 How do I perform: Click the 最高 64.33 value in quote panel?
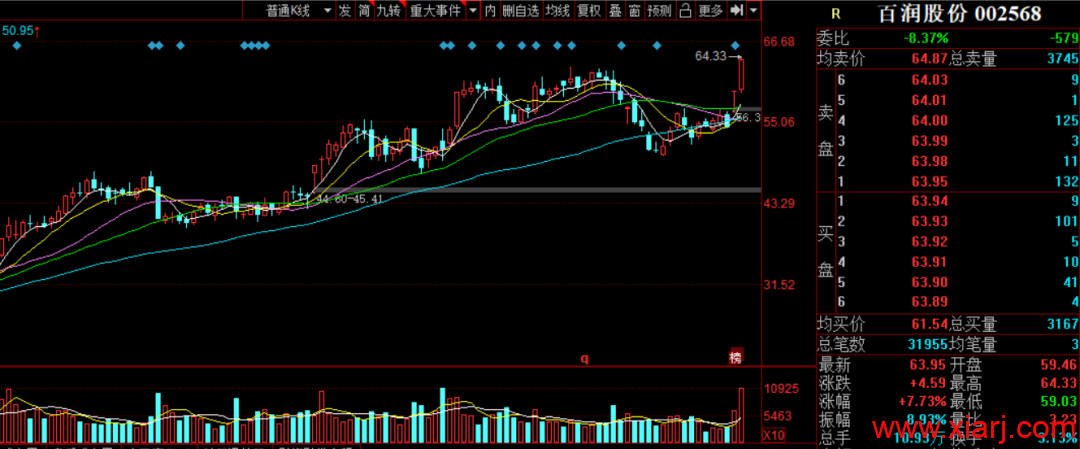[x=1060, y=384]
